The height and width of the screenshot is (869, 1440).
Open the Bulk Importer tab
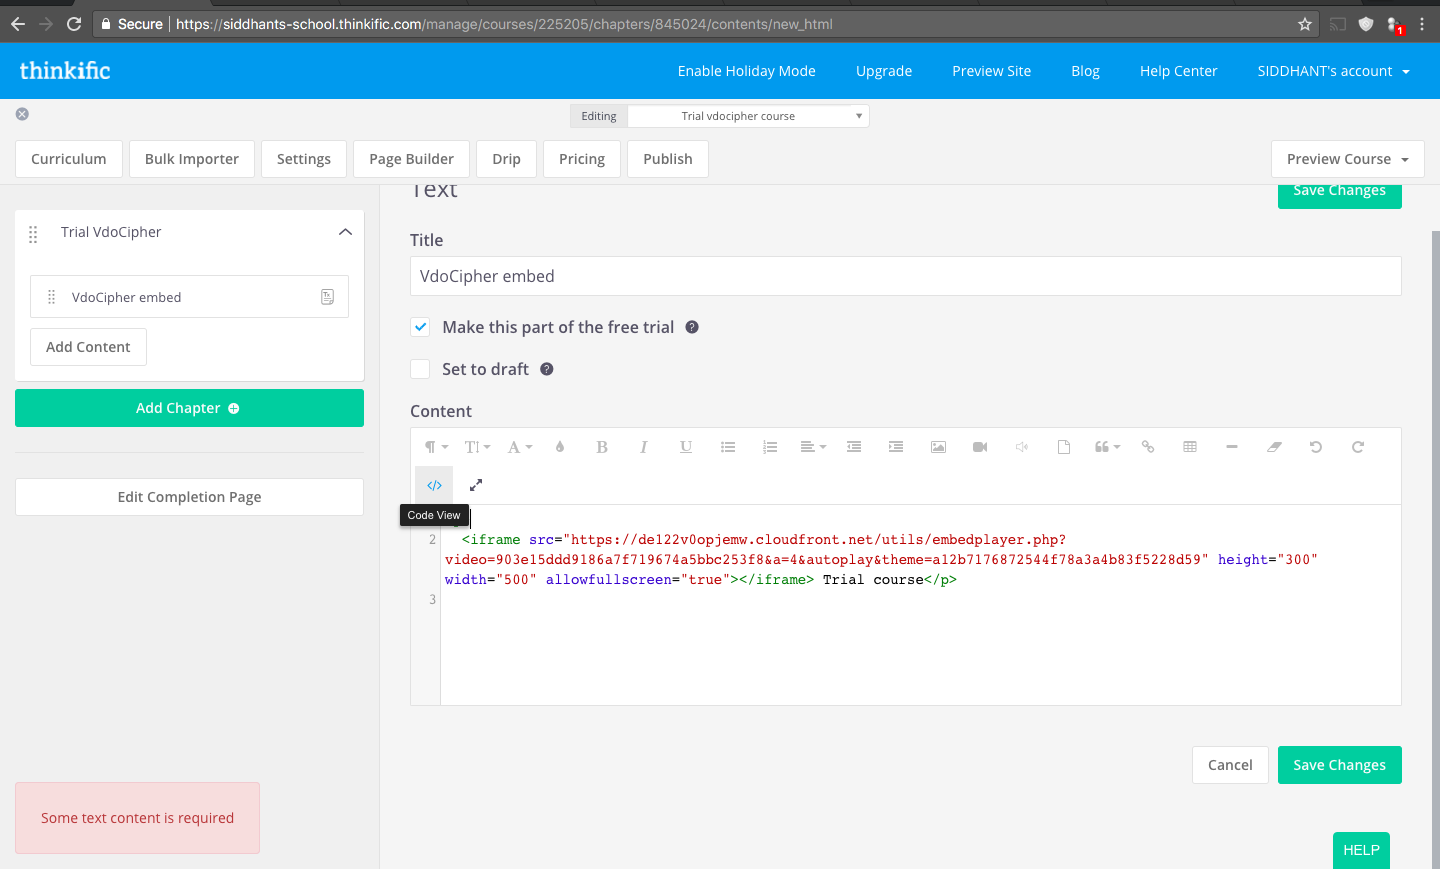click(x=192, y=159)
